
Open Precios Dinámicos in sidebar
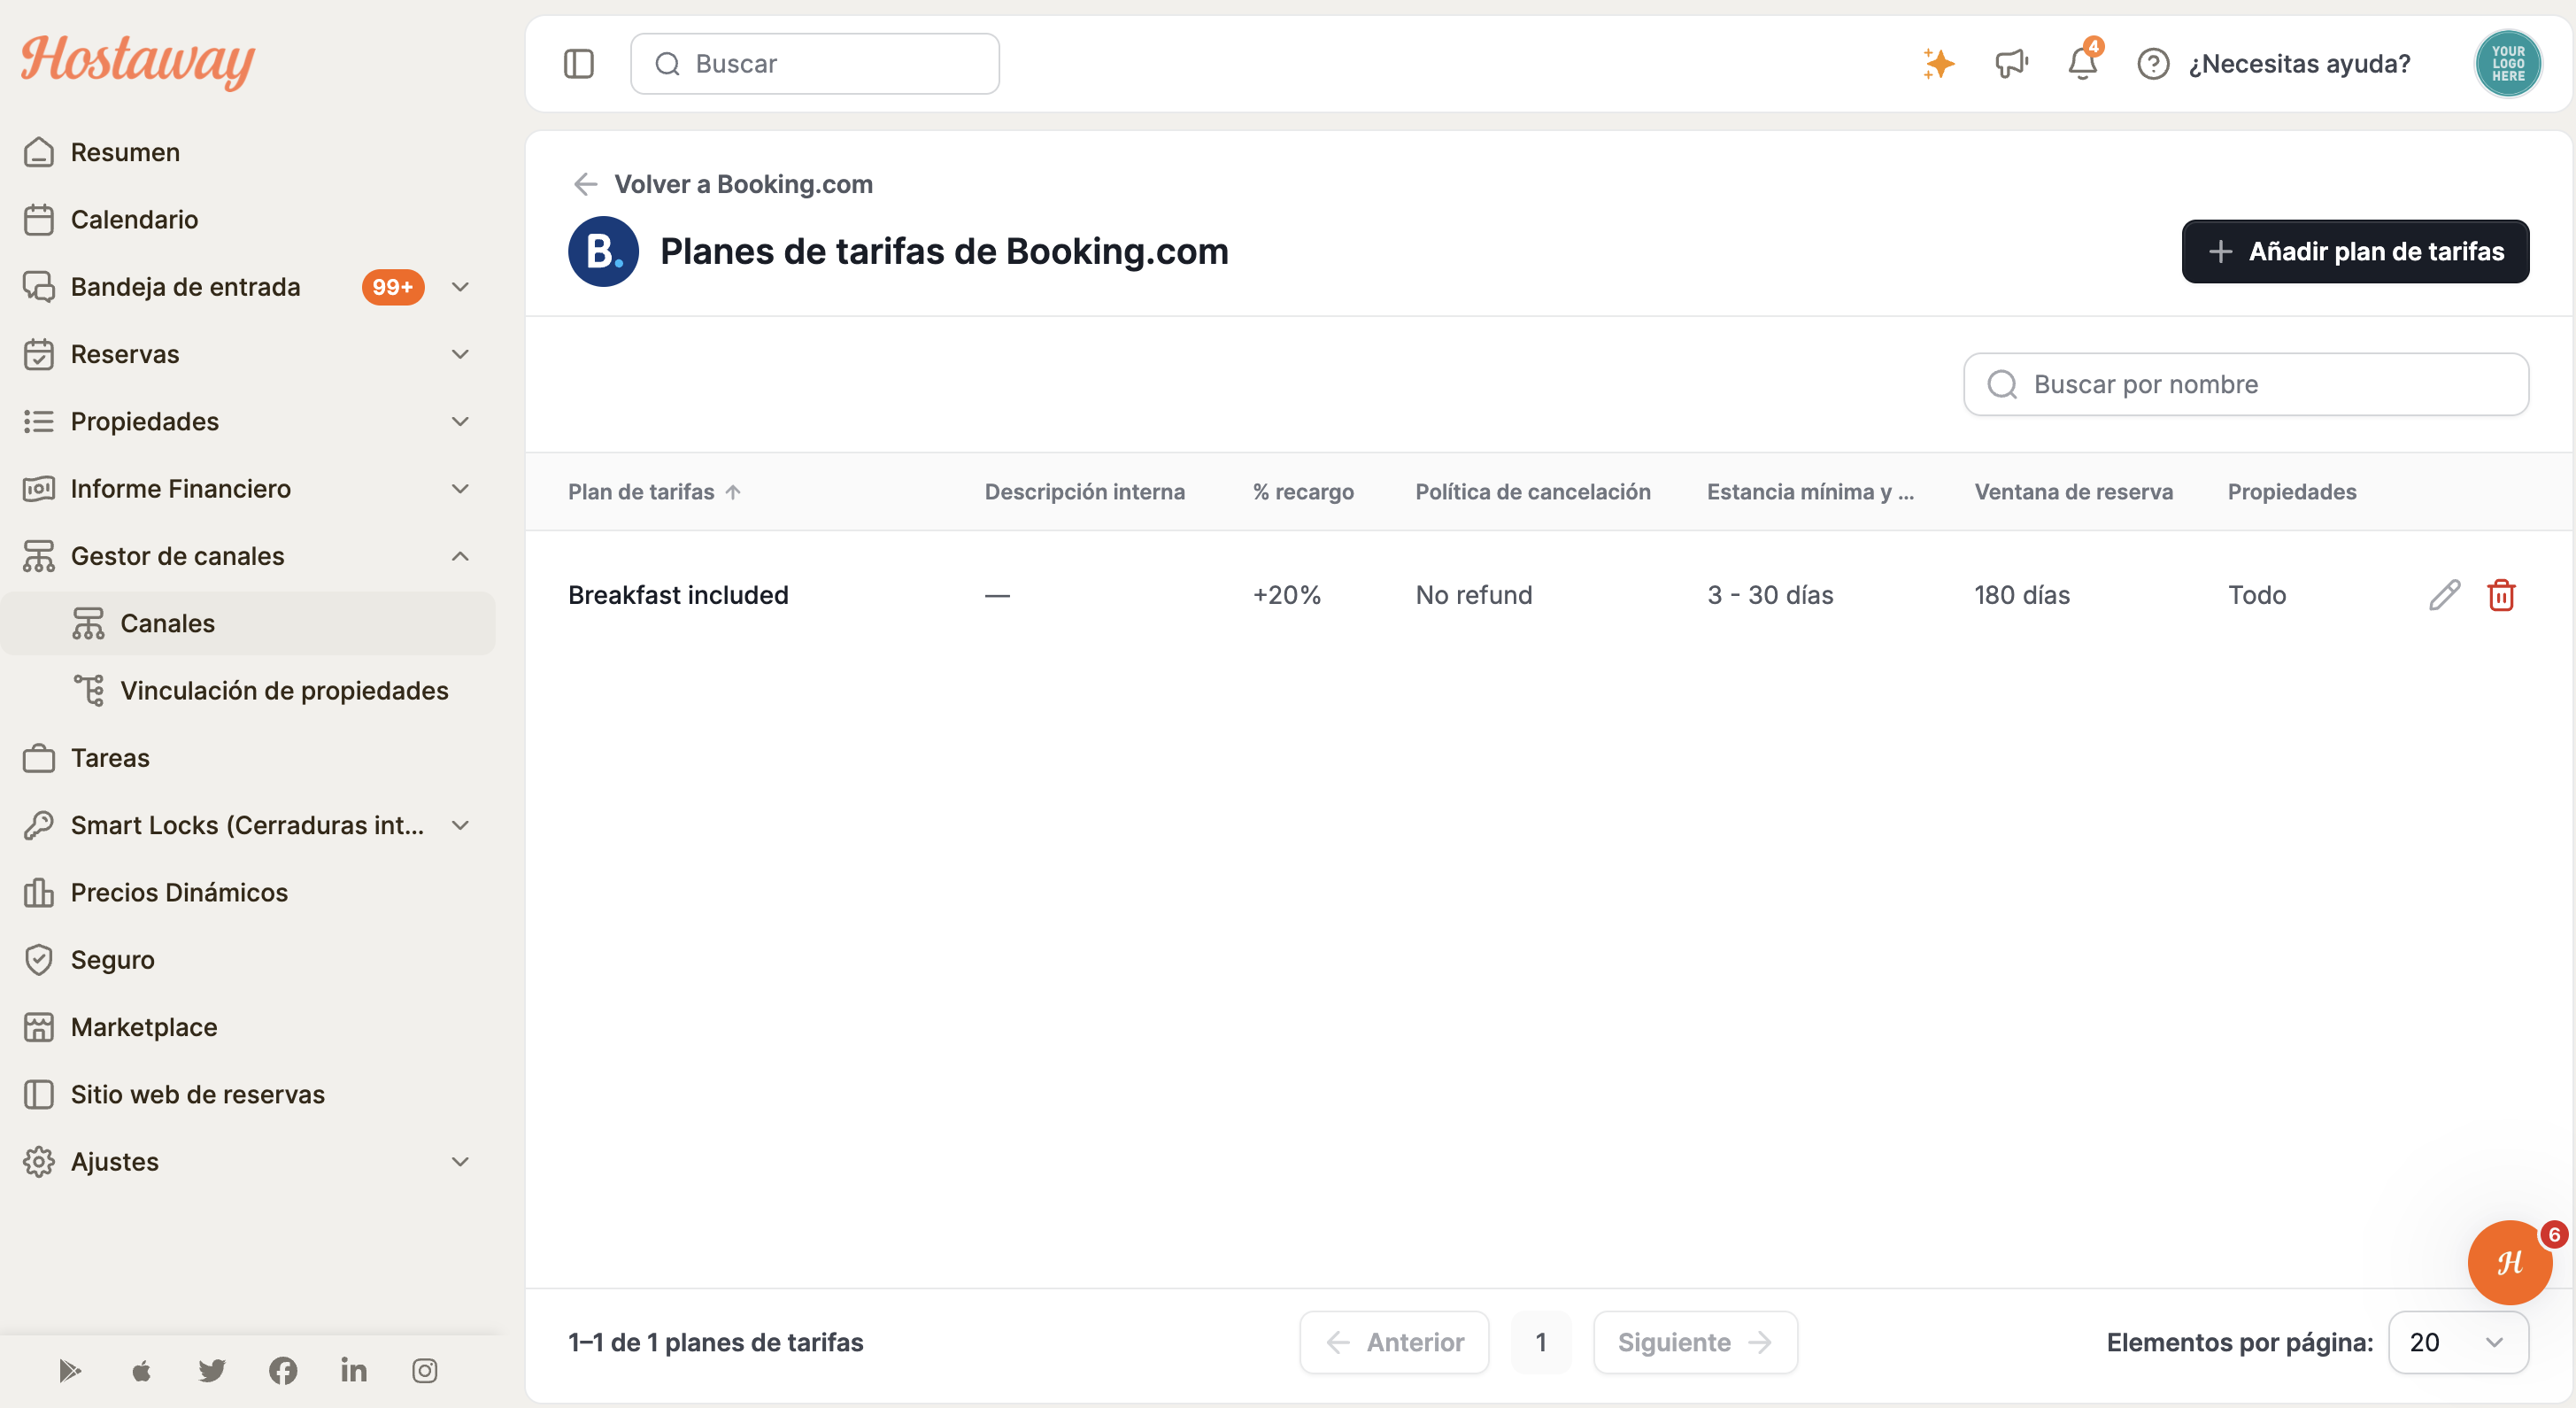tap(248, 892)
